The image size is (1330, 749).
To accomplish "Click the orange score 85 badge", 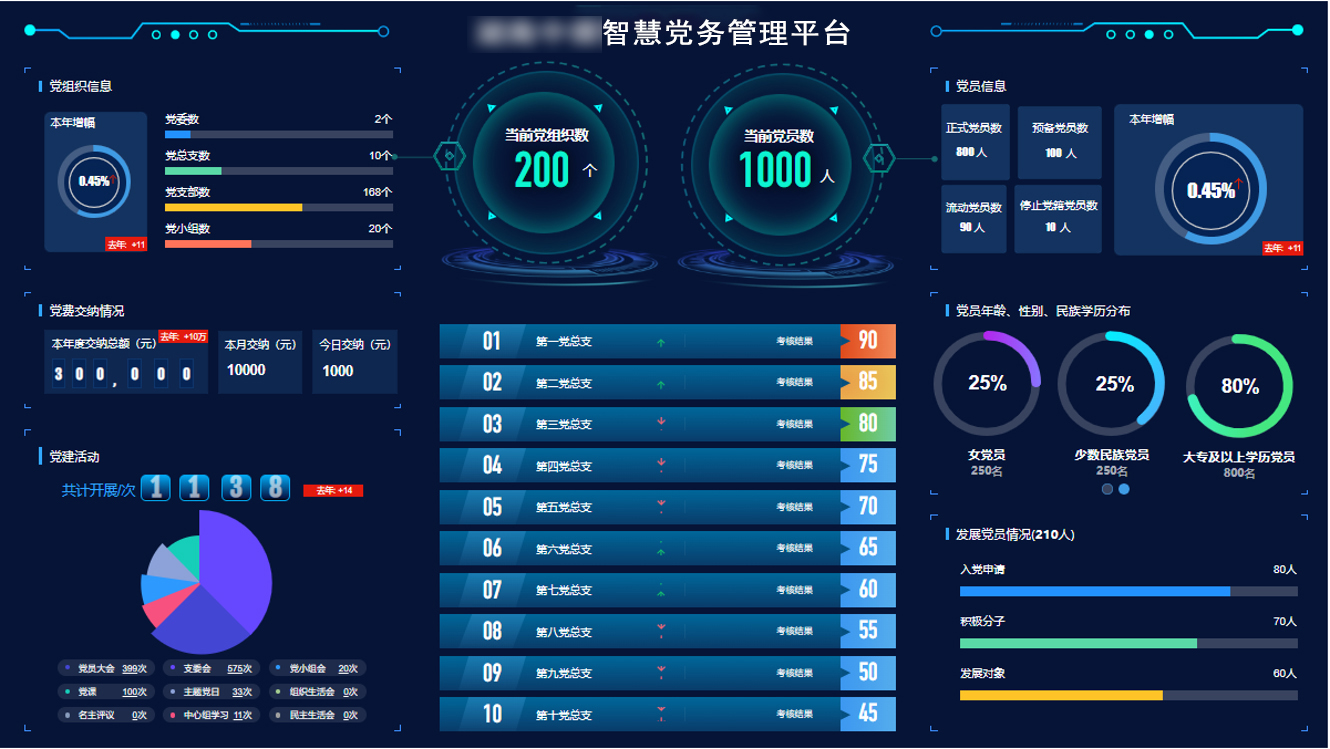I will [x=868, y=382].
